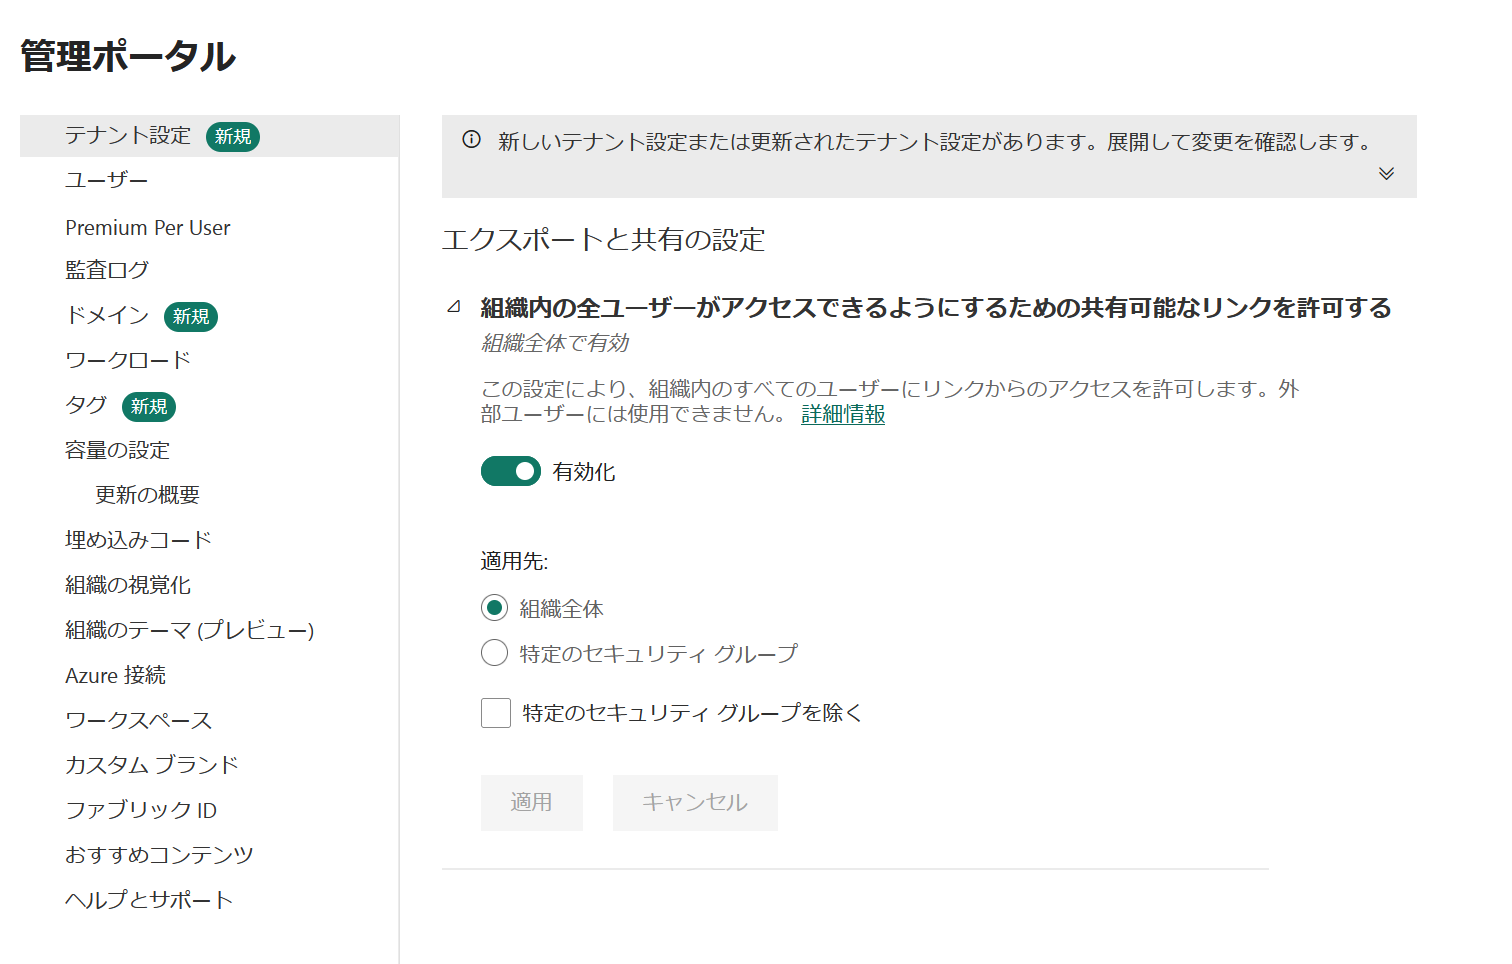Image resolution: width=1512 pixels, height=964 pixels.
Task: Open 監査ログ page
Action: tap(107, 270)
